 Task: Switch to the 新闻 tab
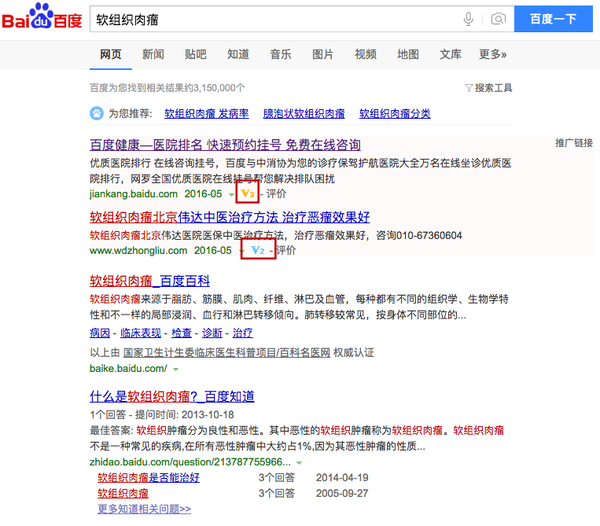pyautogui.click(x=153, y=54)
